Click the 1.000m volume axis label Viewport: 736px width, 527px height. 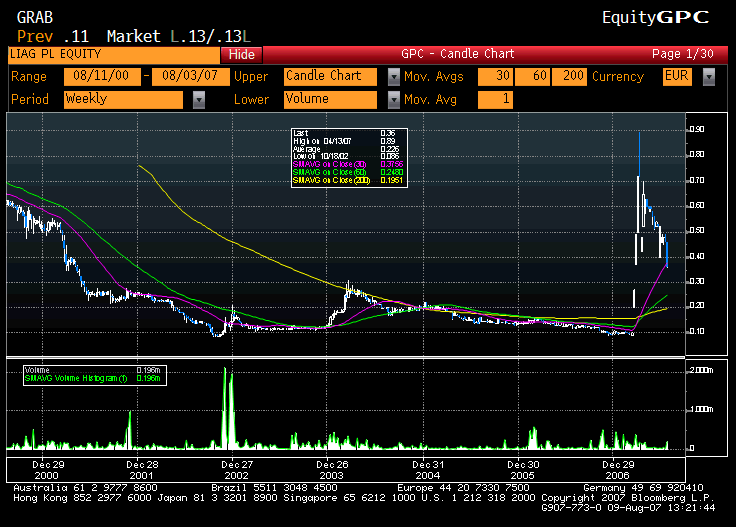coord(701,409)
